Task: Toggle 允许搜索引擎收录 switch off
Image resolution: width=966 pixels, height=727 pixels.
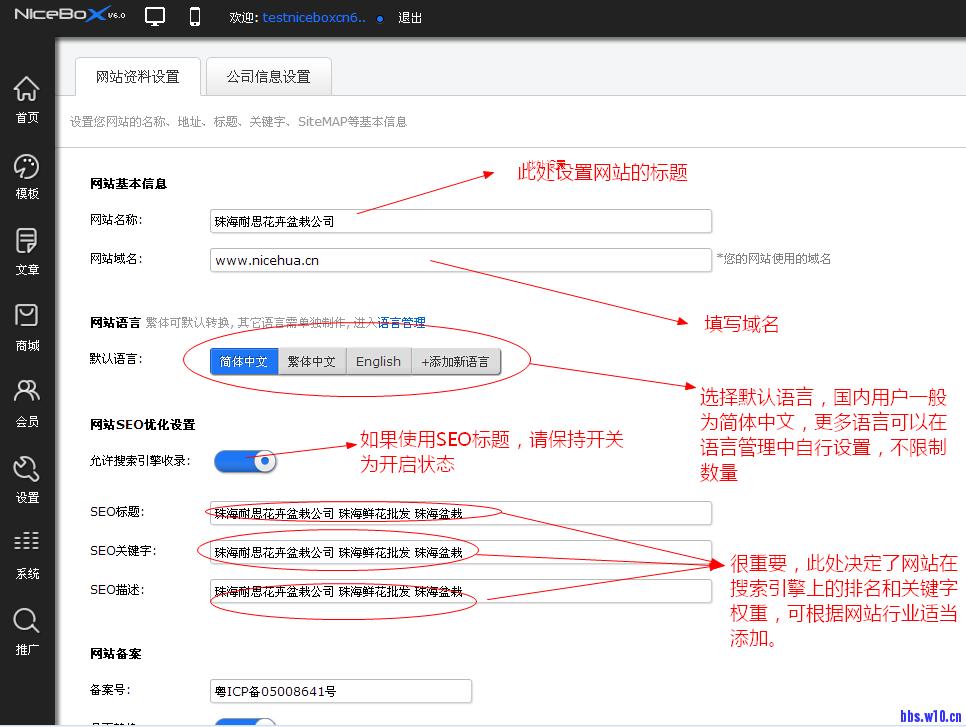Action: (x=244, y=461)
